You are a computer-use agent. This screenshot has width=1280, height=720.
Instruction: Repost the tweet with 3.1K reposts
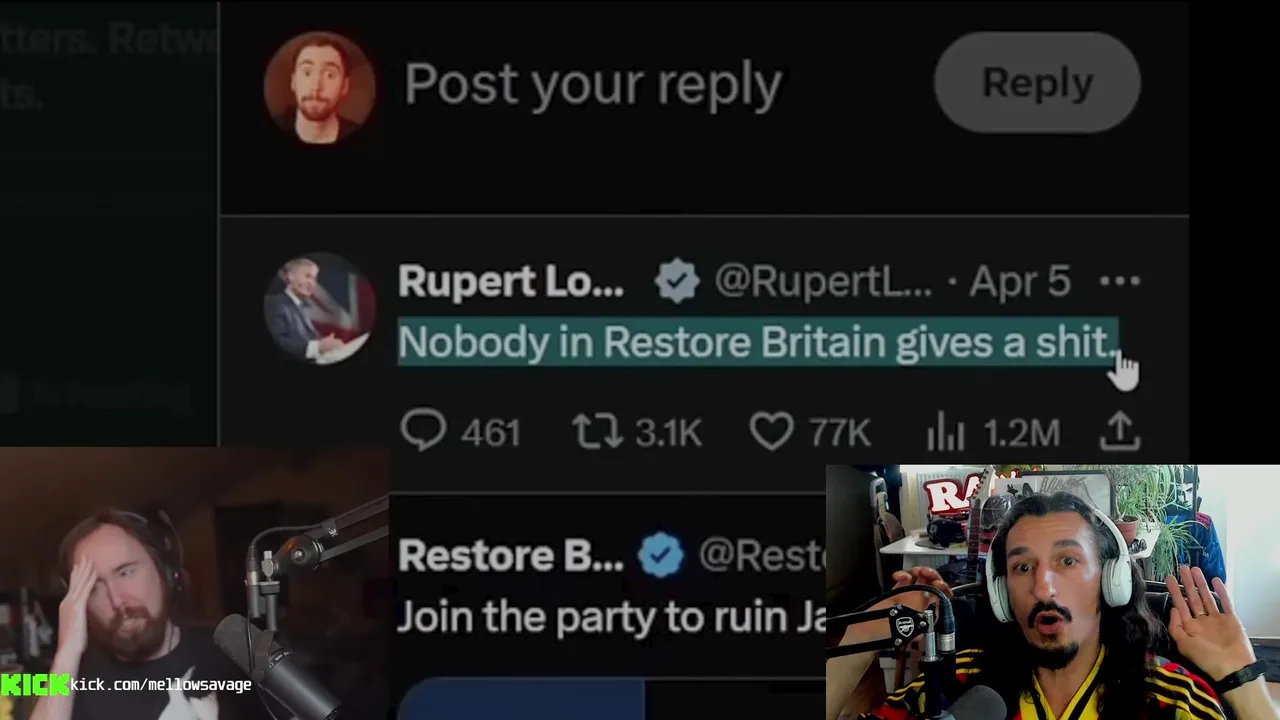(597, 432)
